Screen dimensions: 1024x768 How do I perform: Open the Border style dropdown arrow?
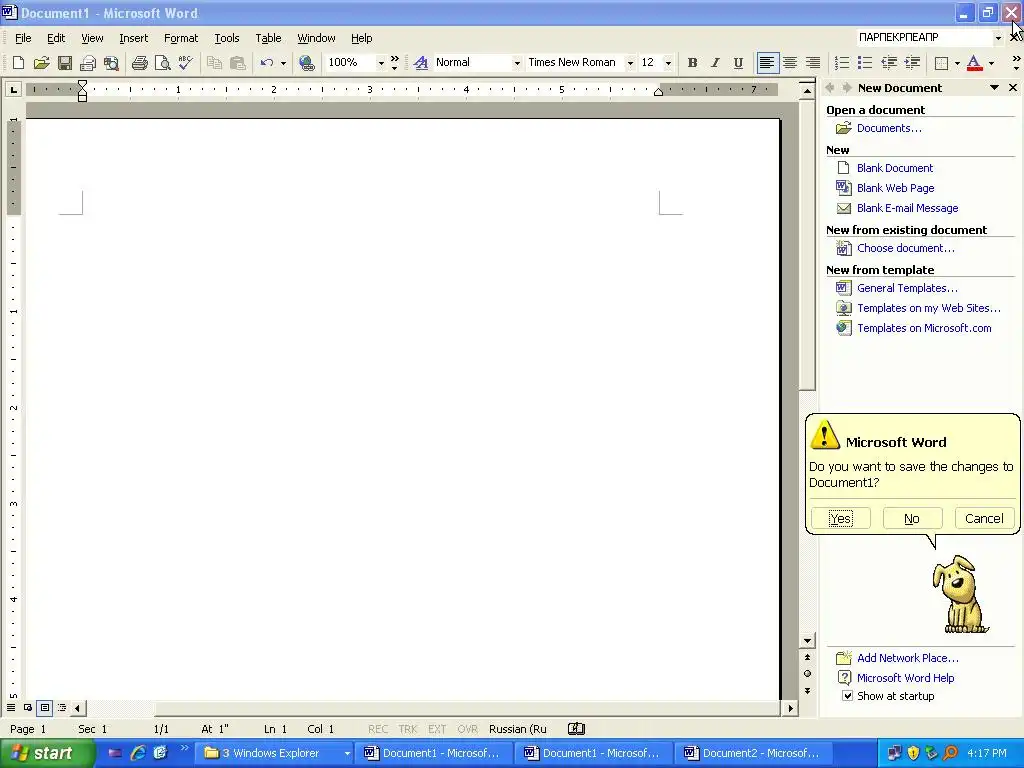pyautogui.click(x=957, y=63)
